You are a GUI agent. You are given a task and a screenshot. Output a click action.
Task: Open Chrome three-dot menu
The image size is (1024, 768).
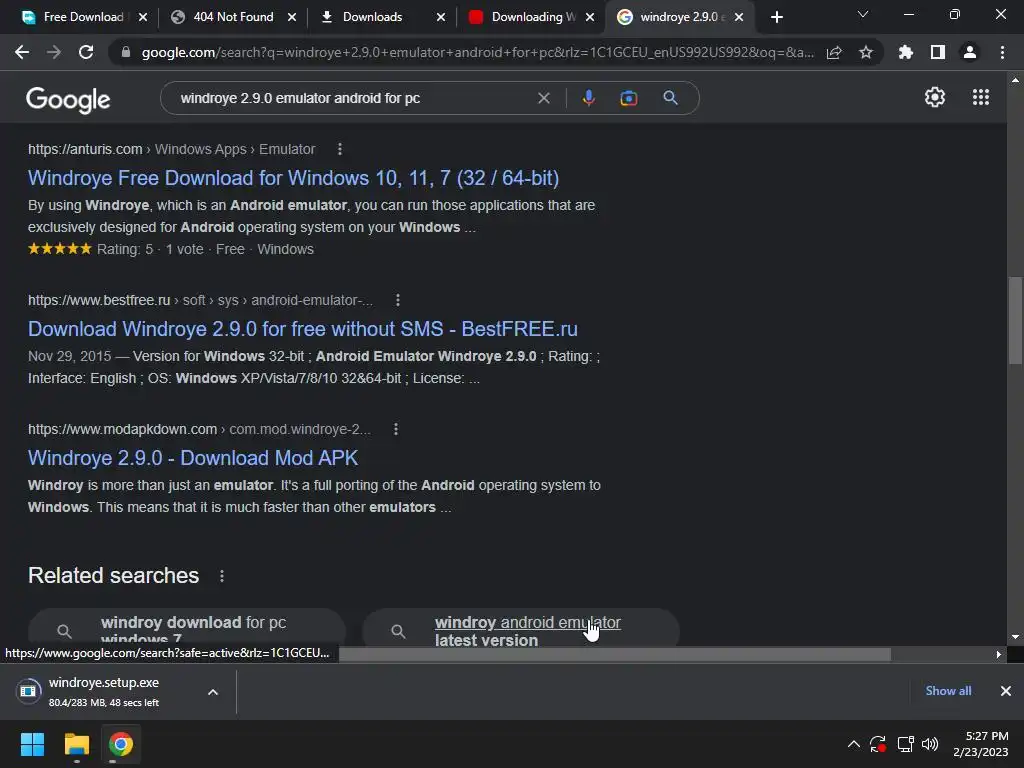(x=1002, y=52)
